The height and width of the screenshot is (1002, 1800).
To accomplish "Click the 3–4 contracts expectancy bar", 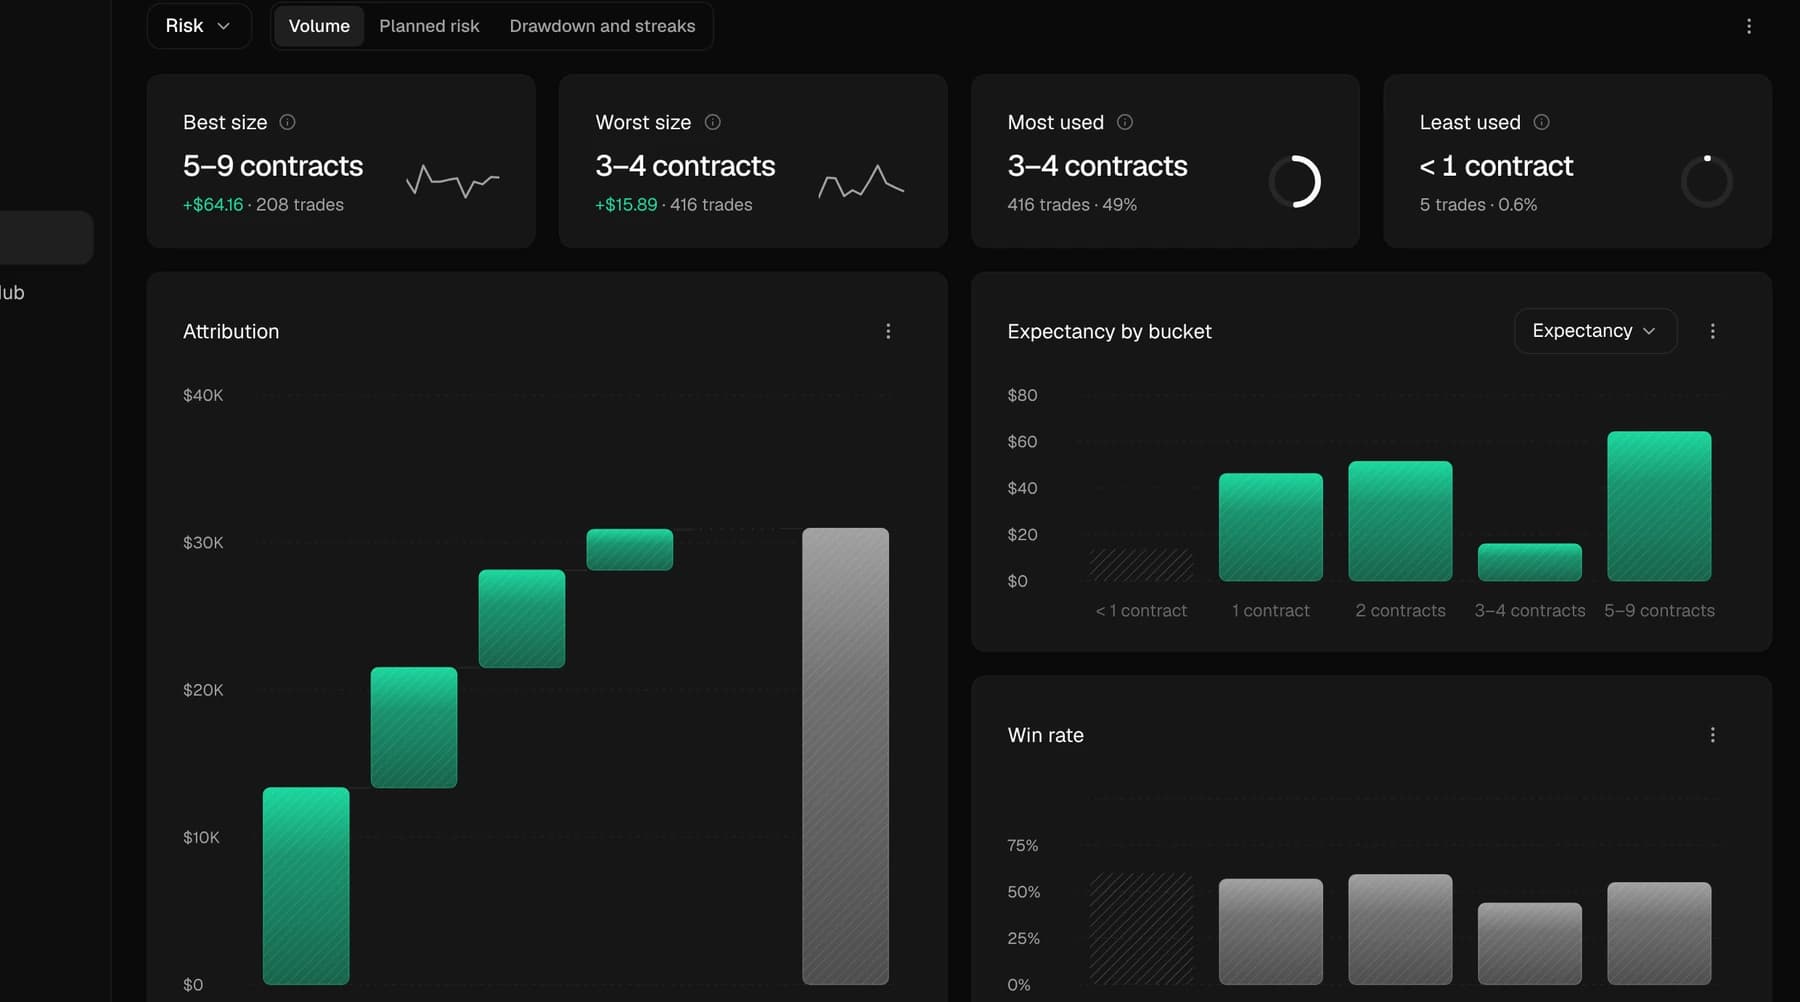I will pos(1530,562).
